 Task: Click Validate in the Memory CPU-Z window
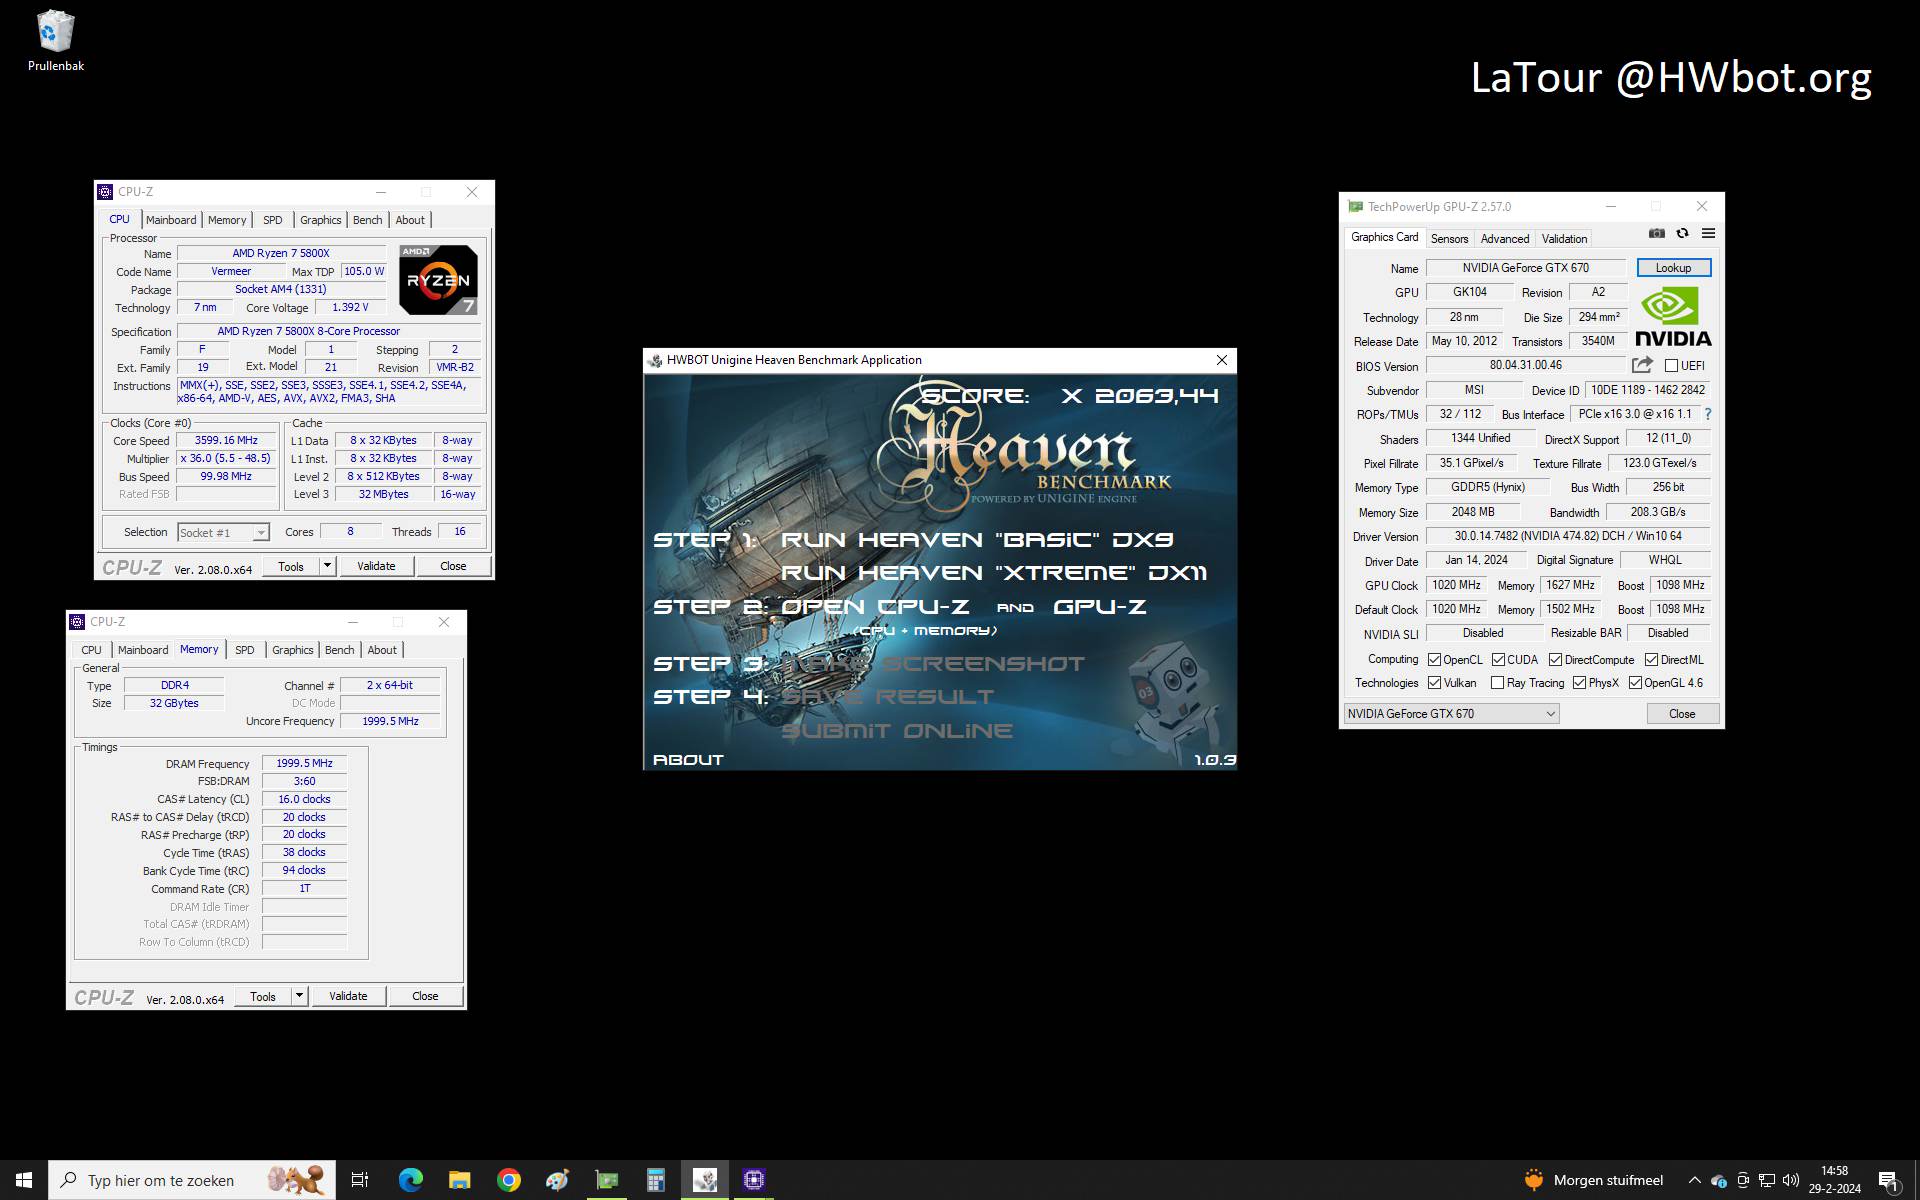(348, 996)
